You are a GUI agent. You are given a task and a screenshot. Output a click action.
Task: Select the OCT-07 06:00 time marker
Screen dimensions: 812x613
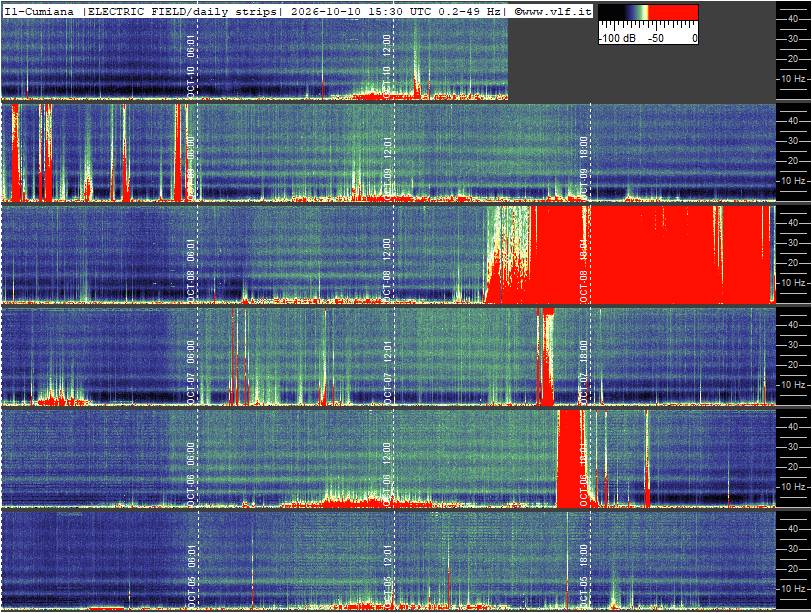(191, 372)
